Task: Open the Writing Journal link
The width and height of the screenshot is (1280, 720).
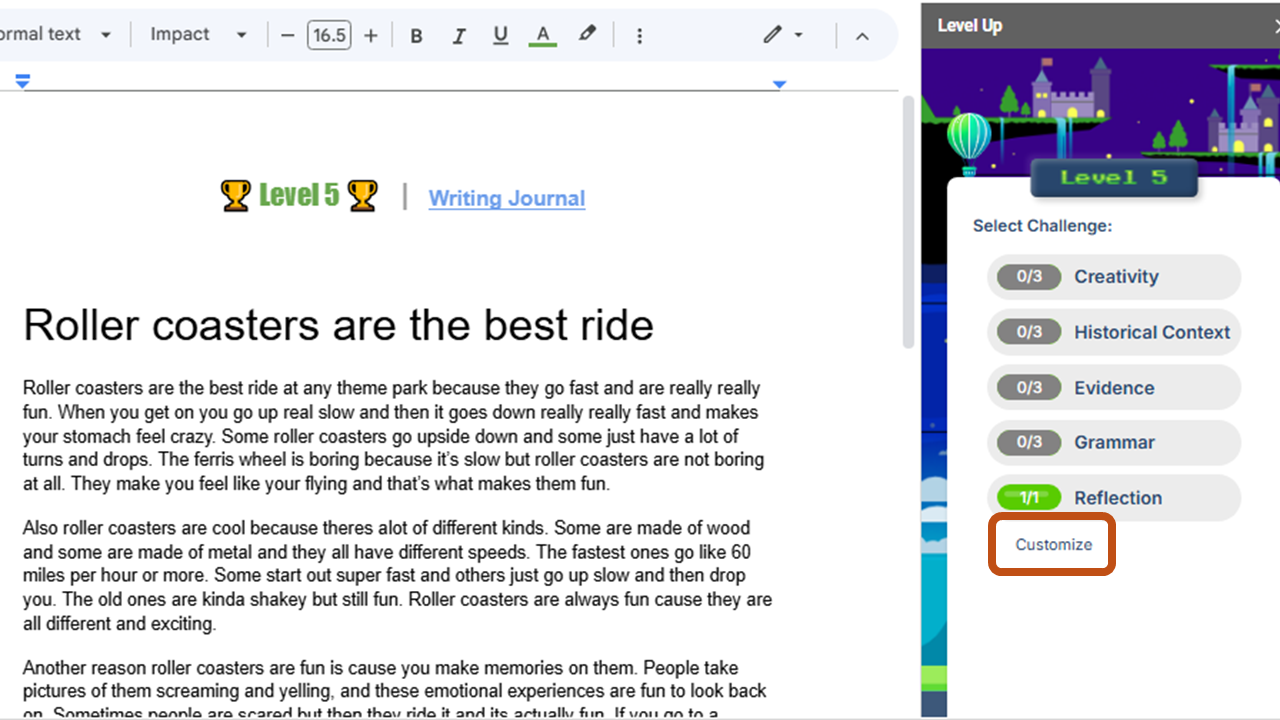Action: (x=507, y=198)
